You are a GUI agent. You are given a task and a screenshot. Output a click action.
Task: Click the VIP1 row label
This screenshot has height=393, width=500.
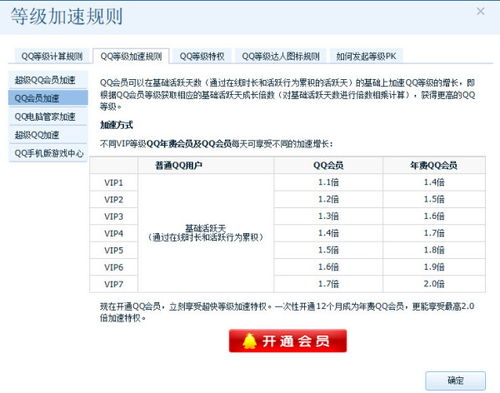(x=114, y=183)
